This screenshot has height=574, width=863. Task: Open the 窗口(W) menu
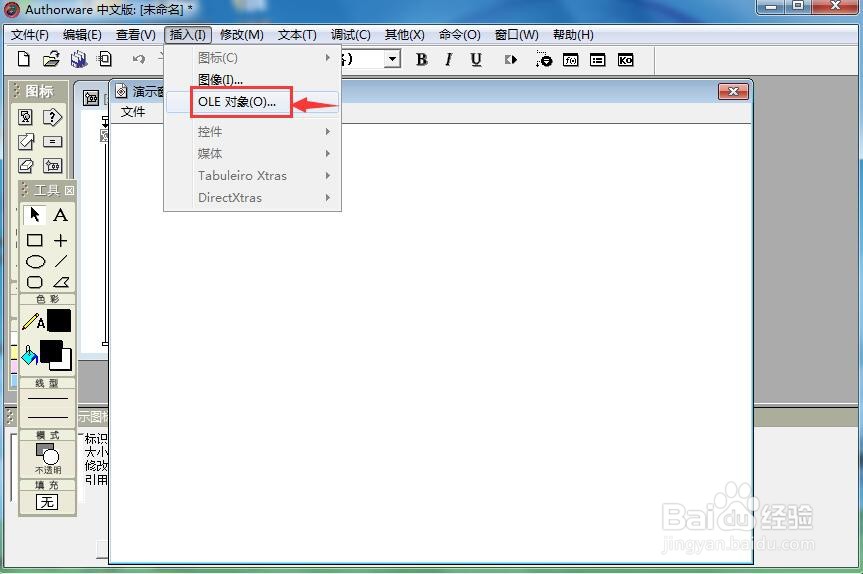click(x=517, y=35)
